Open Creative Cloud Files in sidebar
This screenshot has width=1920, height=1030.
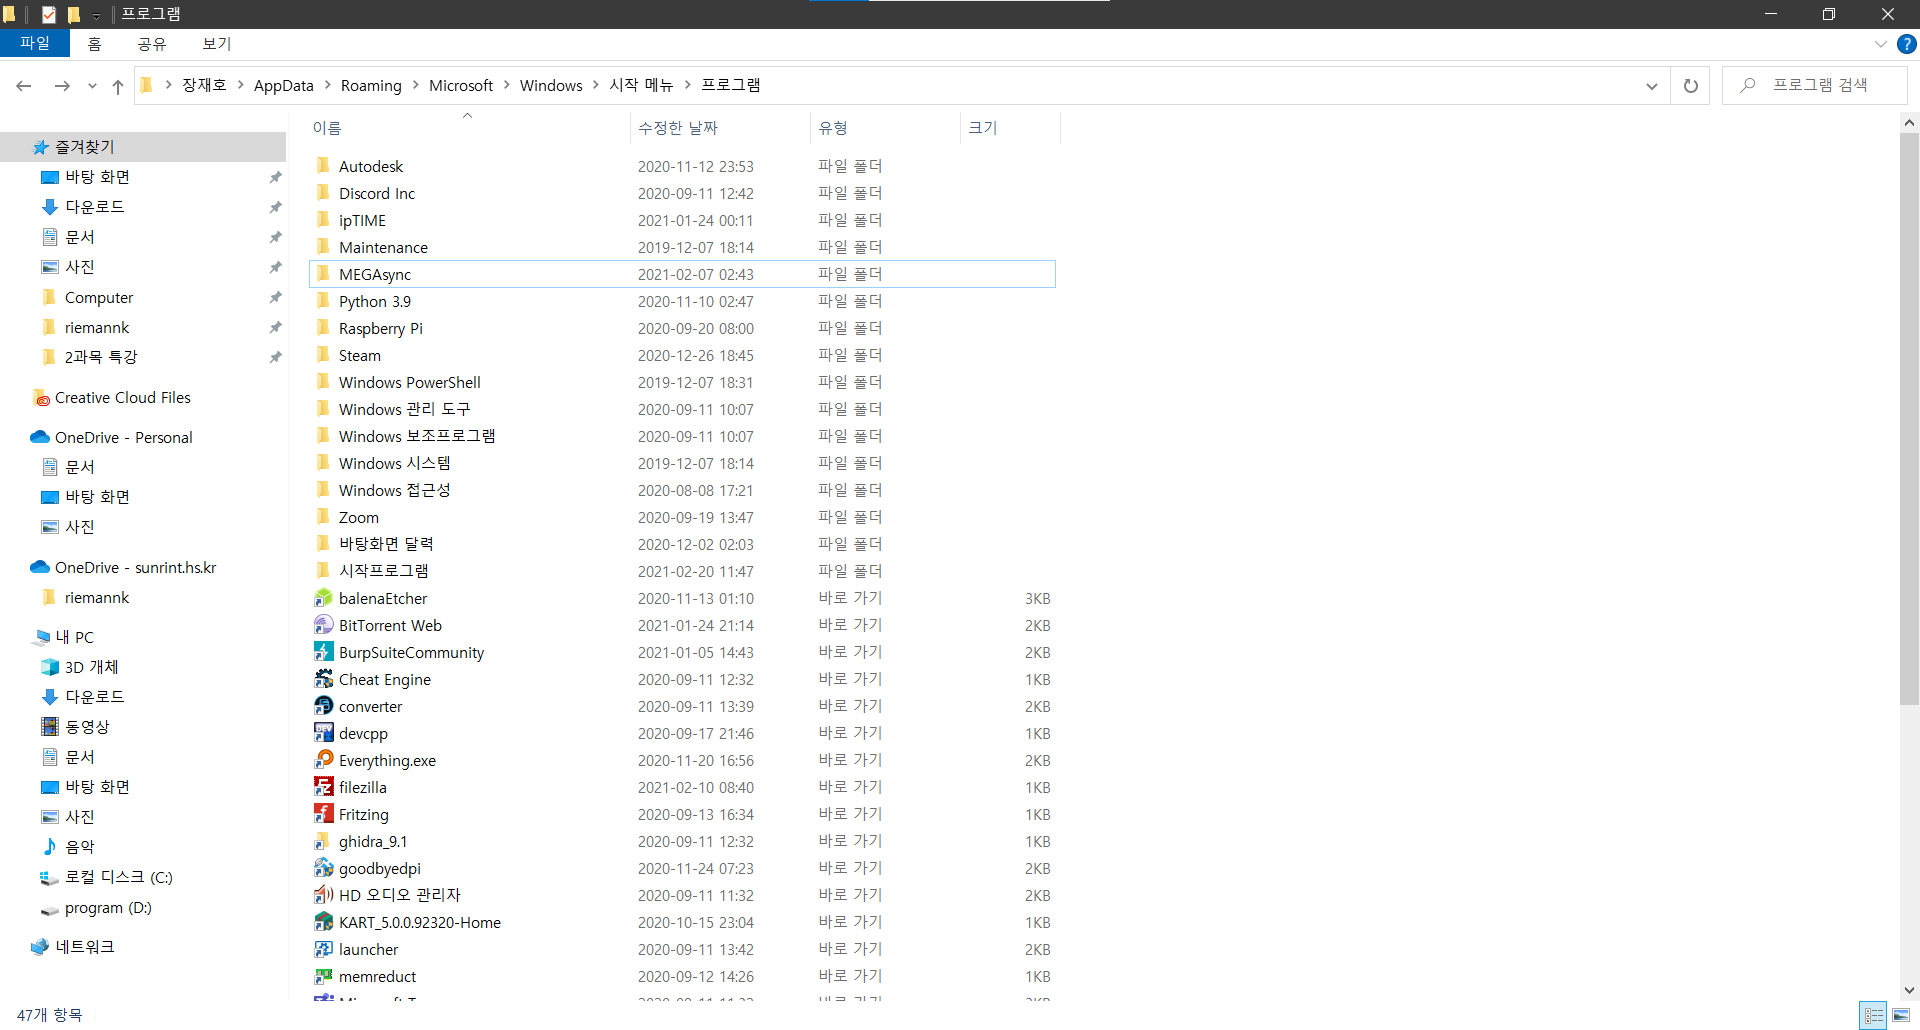[x=122, y=398]
